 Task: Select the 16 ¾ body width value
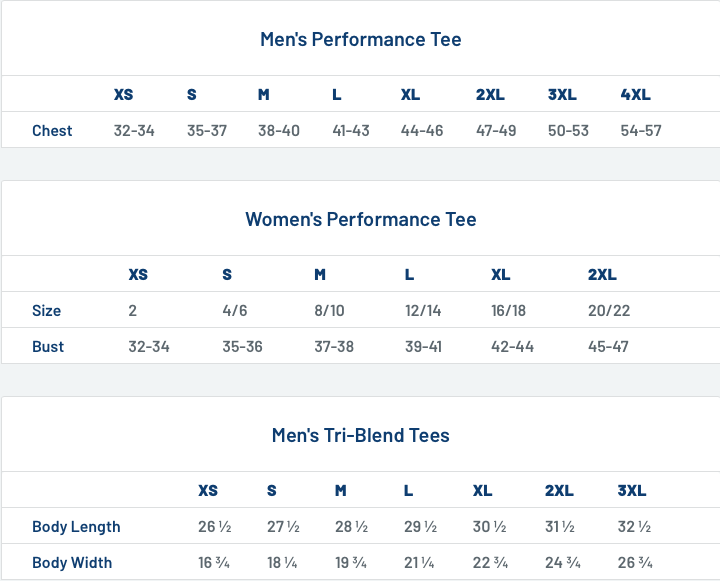click(214, 563)
